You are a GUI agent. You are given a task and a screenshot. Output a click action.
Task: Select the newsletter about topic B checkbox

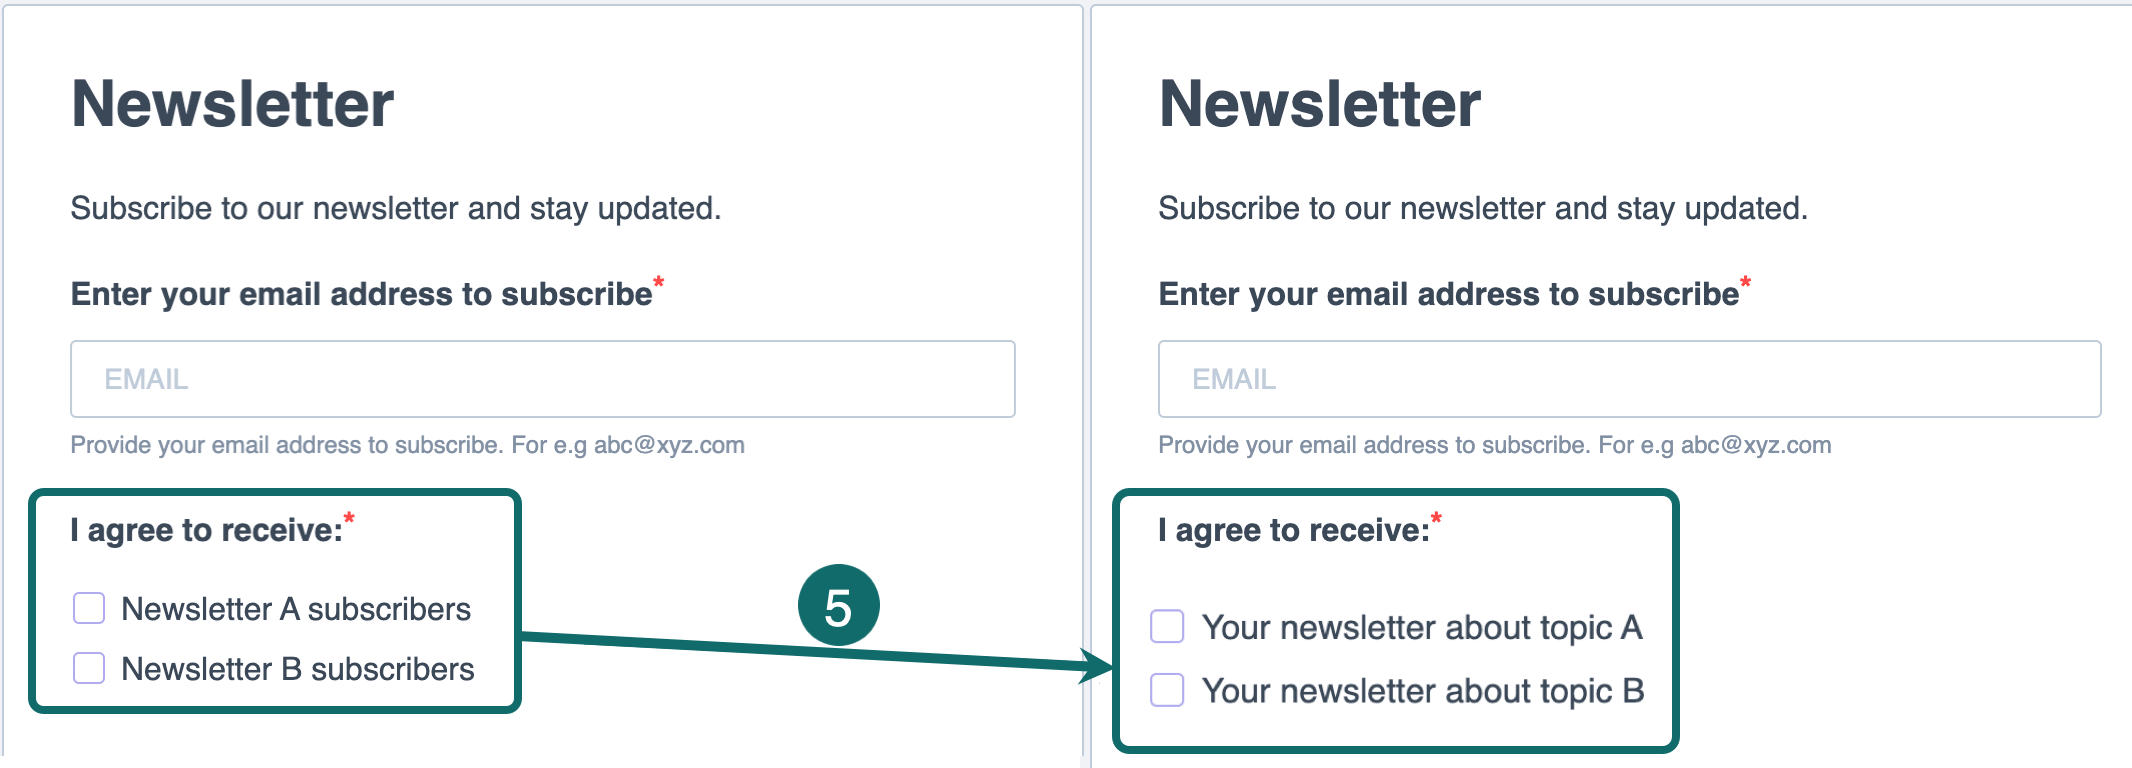tap(1167, 690)
